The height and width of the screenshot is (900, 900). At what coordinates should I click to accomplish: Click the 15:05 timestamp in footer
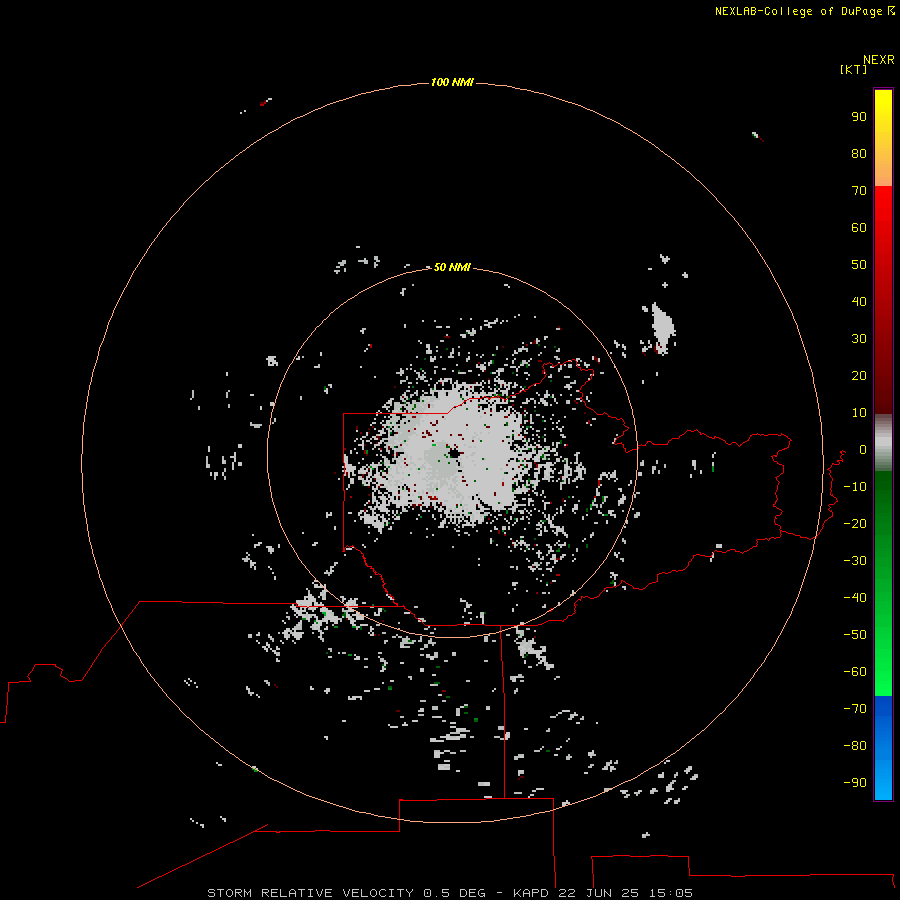[670, 893]
